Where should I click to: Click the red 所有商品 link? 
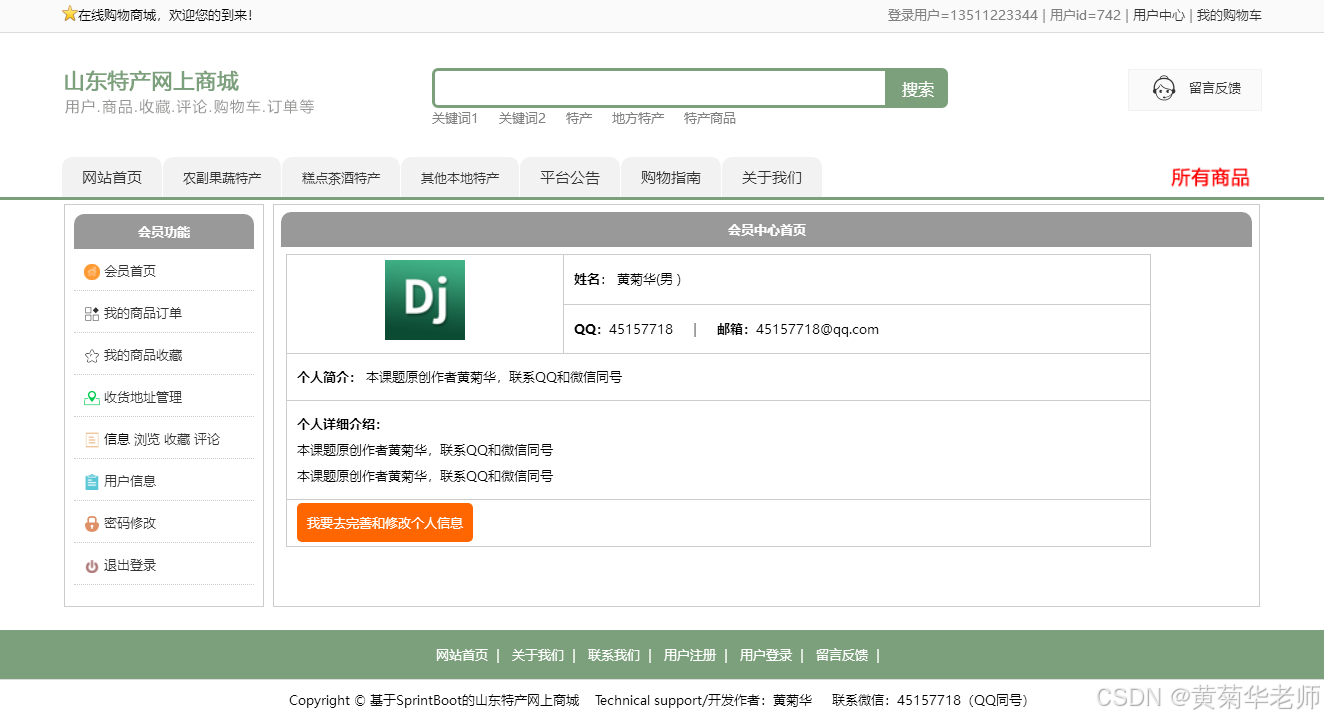(1210, 178)
